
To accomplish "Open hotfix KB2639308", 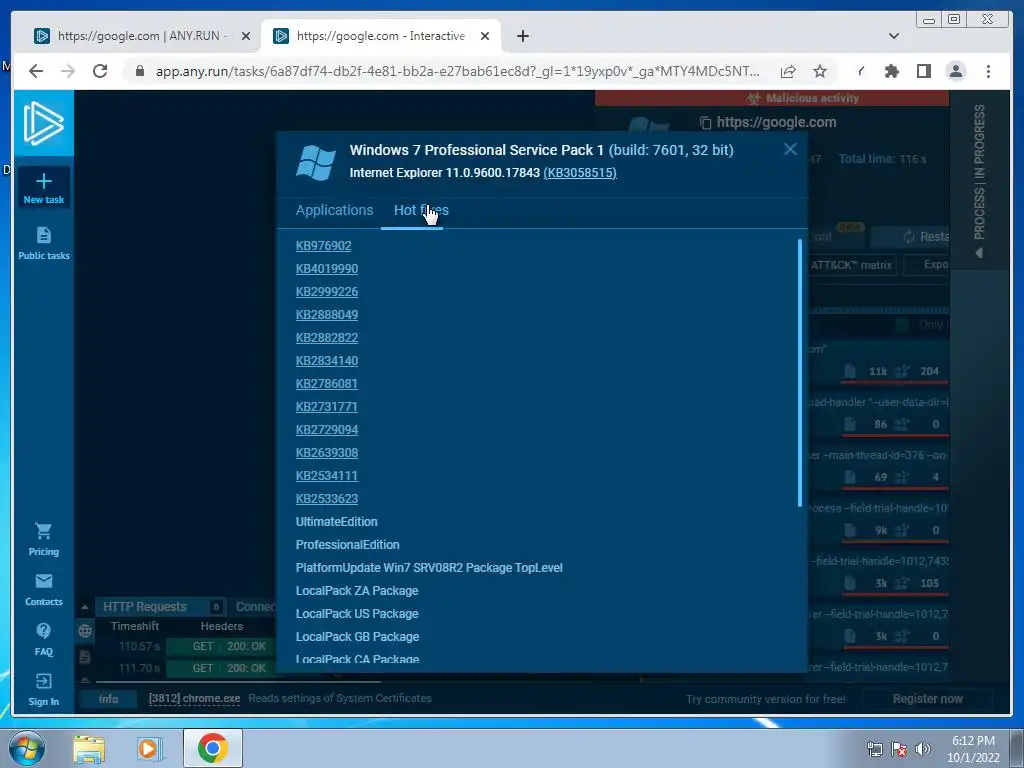I will click(327, 453).
